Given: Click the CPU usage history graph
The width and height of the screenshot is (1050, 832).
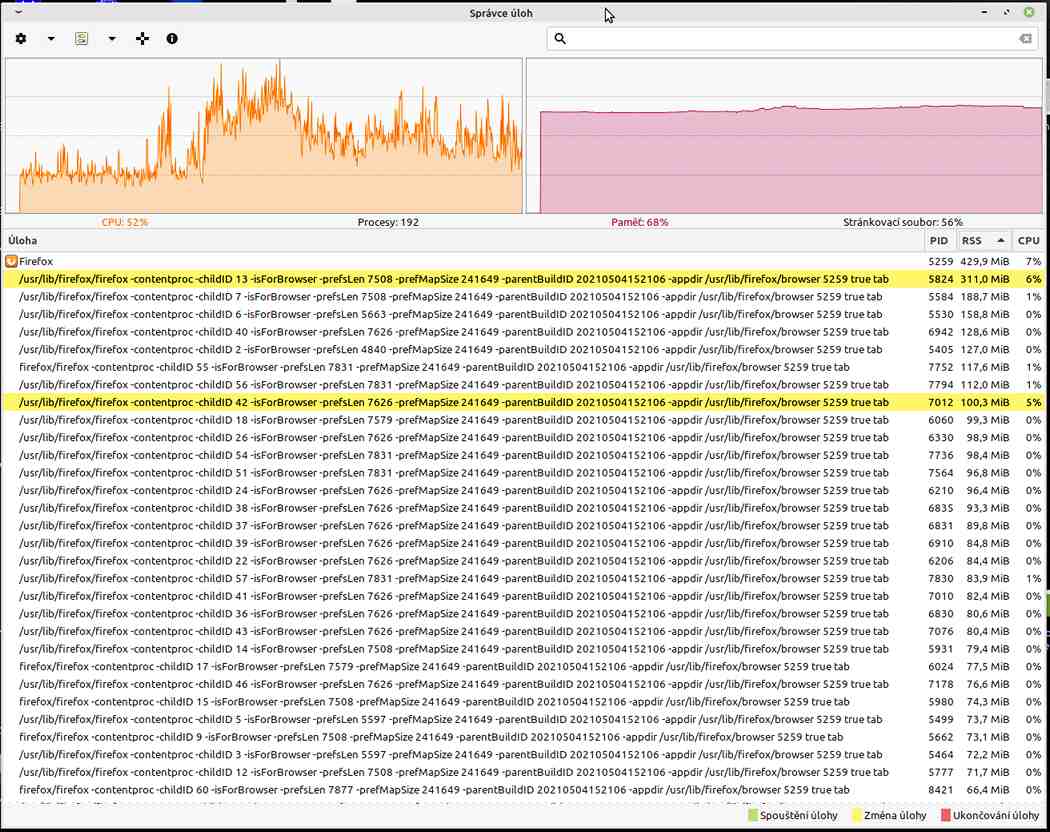Looking at the screenshot, I should point(264,135).
